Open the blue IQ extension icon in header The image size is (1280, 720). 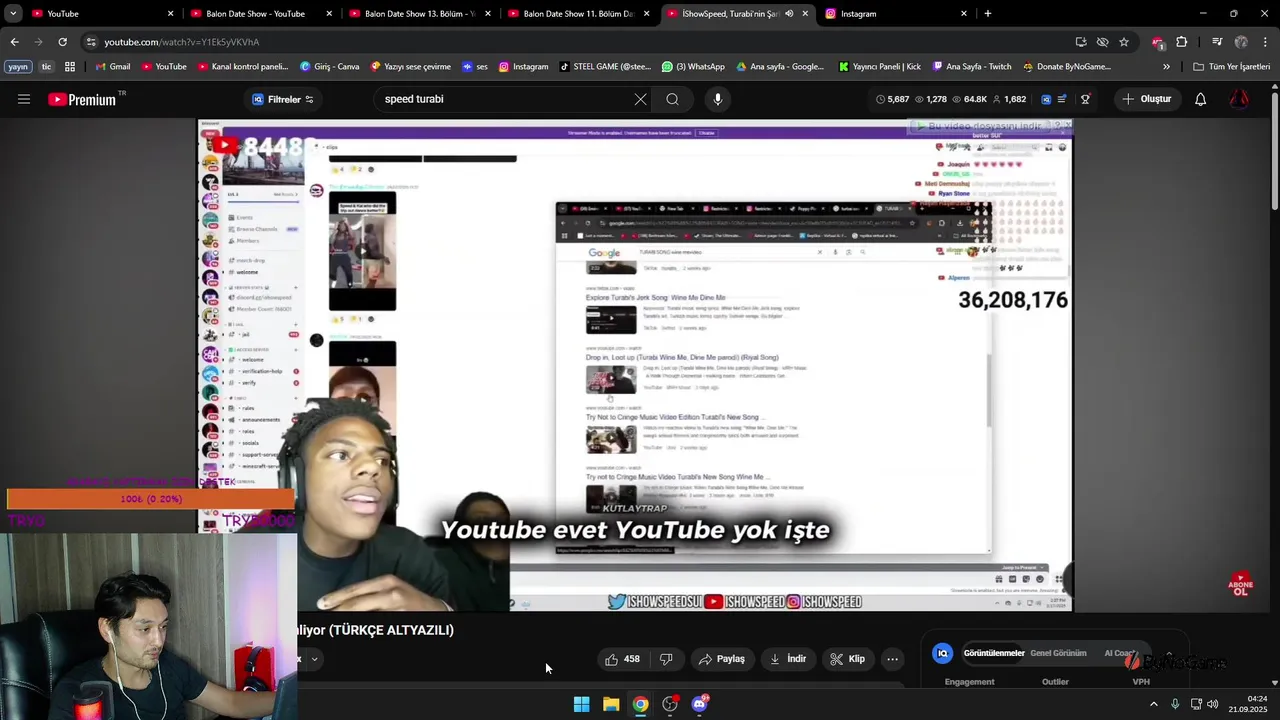pos(1046,99)
